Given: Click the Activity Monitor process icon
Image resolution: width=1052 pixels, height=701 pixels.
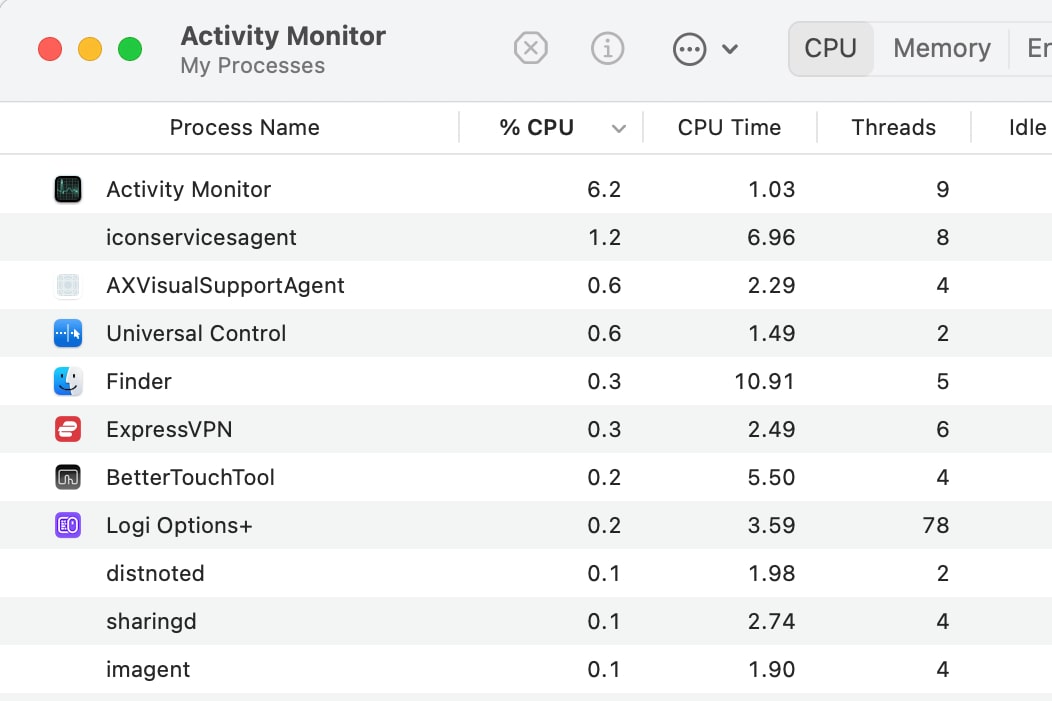Looking at the screenshot, I should coord(68,189).
